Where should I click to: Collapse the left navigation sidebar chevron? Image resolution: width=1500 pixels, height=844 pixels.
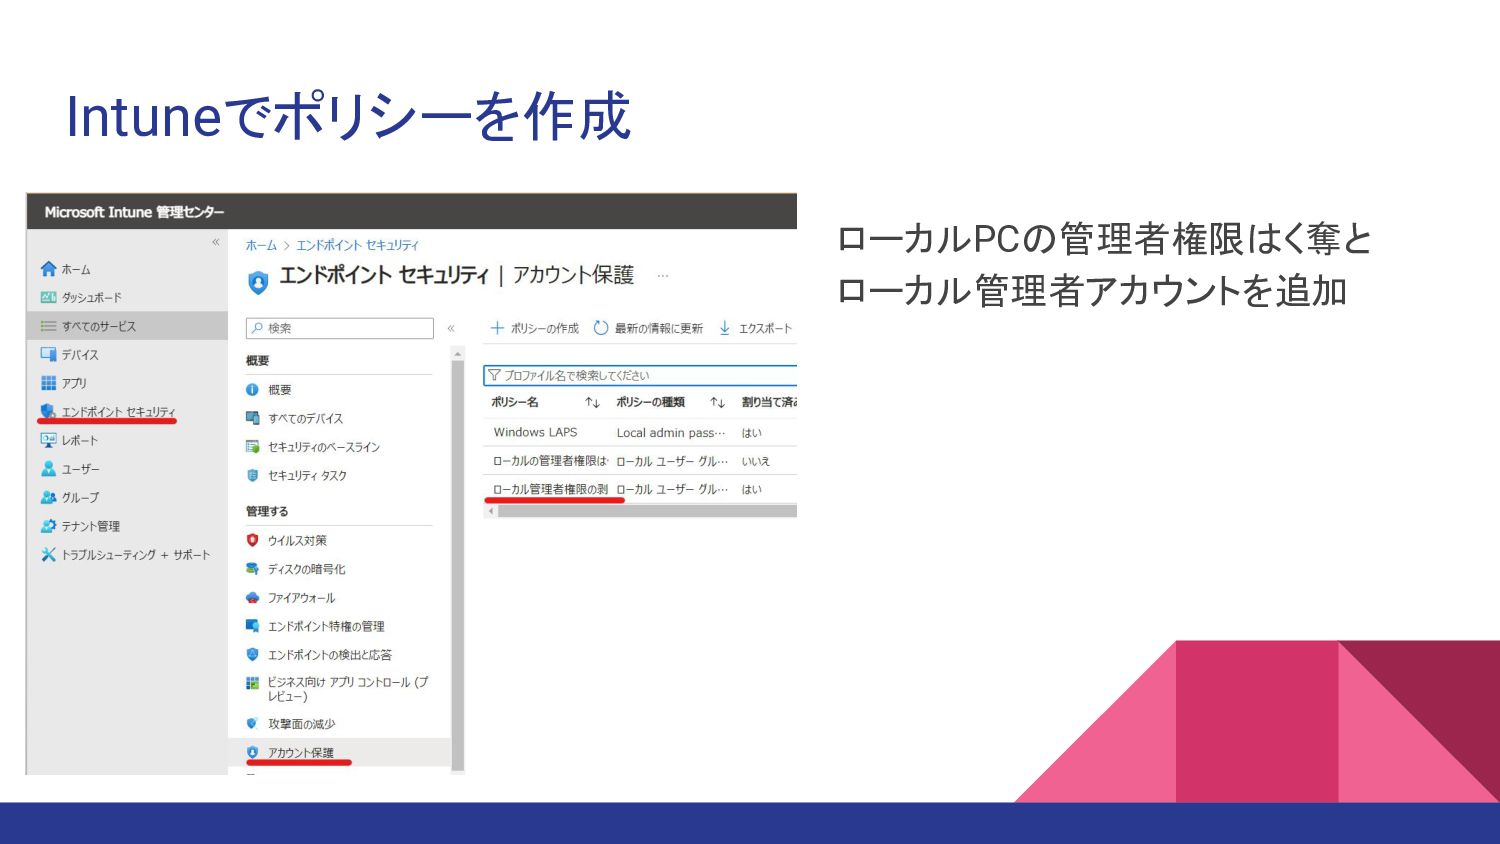tap(215, 242)
